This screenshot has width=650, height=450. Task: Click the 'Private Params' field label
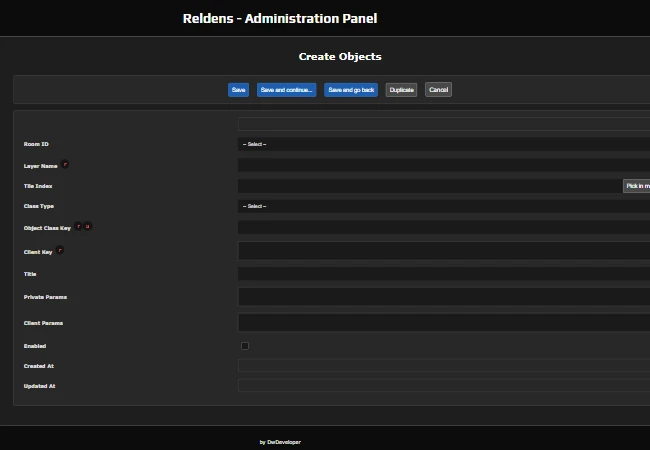pos(45,297)
